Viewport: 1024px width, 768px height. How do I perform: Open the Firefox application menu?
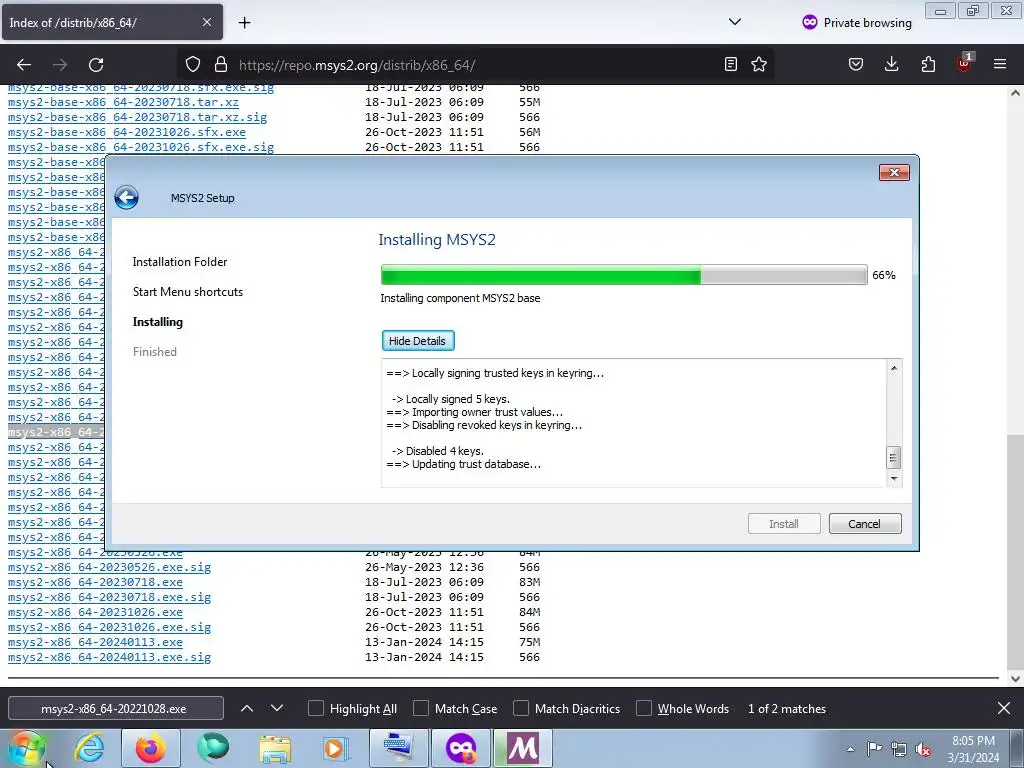point(1000,64)
